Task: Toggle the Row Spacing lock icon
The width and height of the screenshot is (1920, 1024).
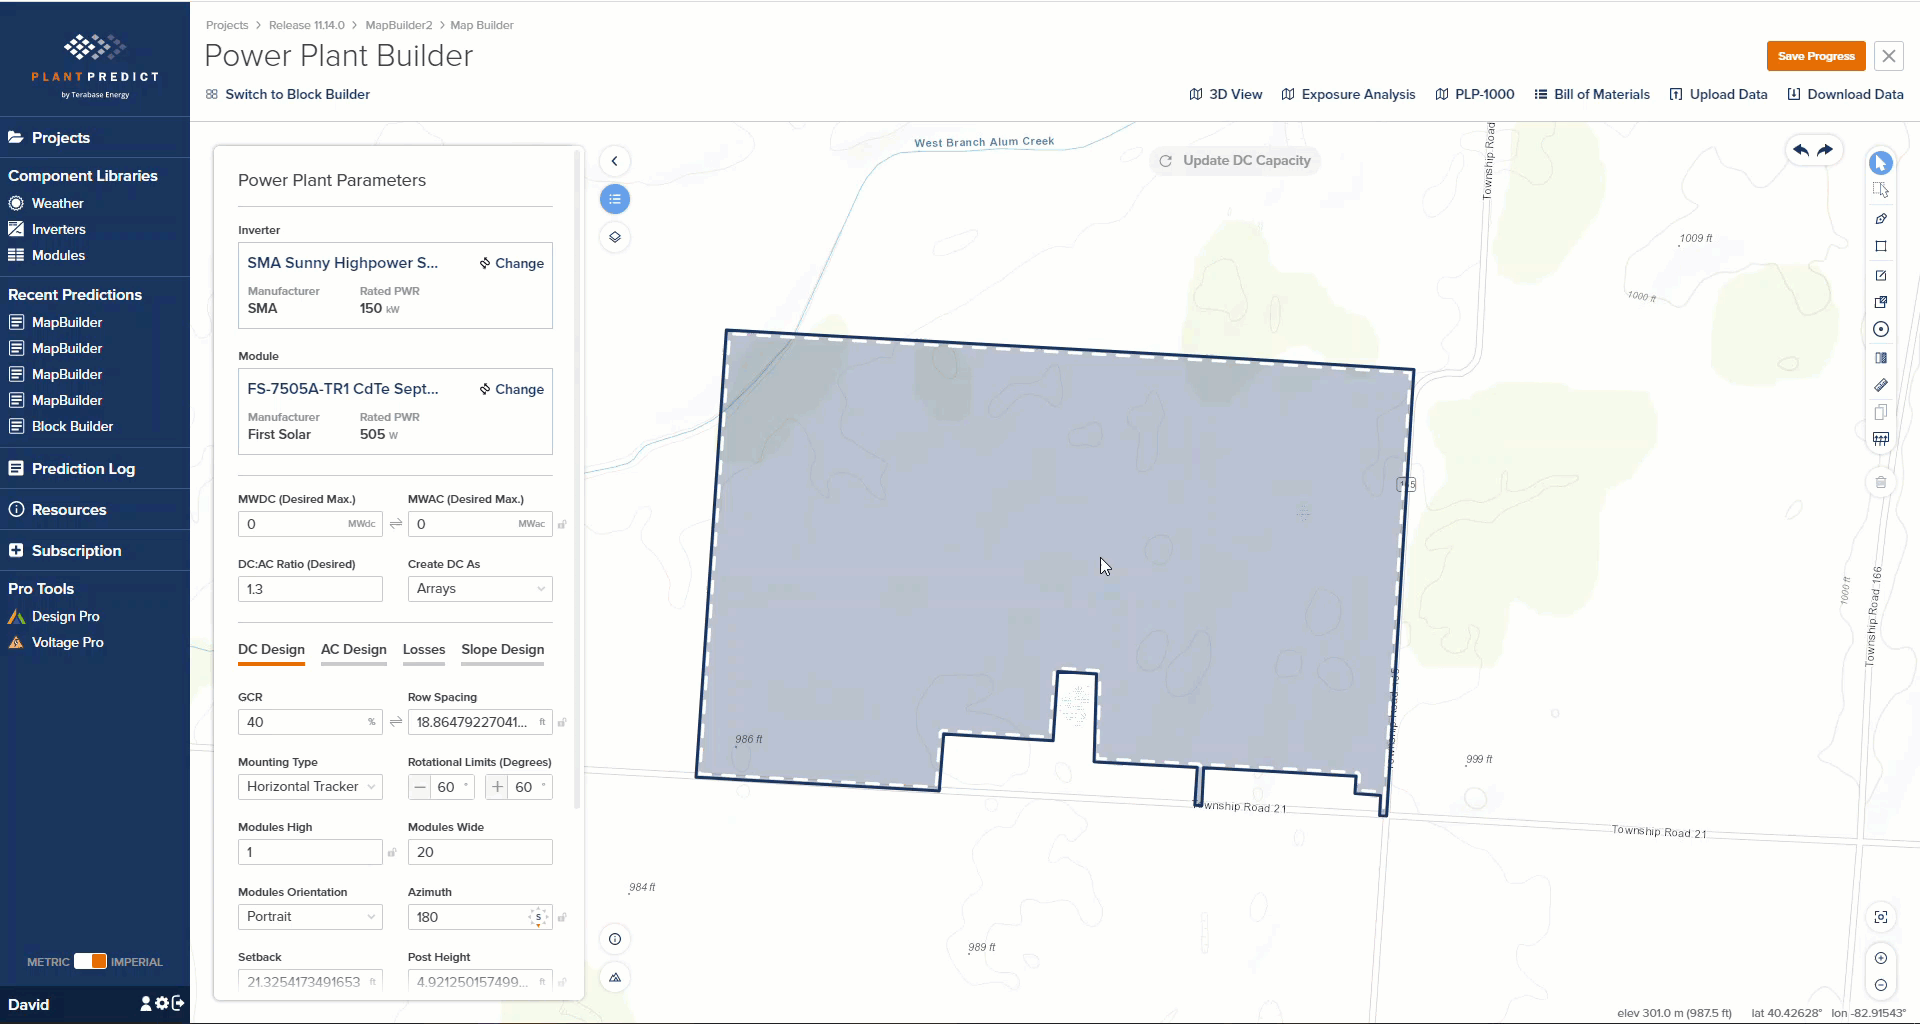Action: pyautogui.click(x=562, y=722)
